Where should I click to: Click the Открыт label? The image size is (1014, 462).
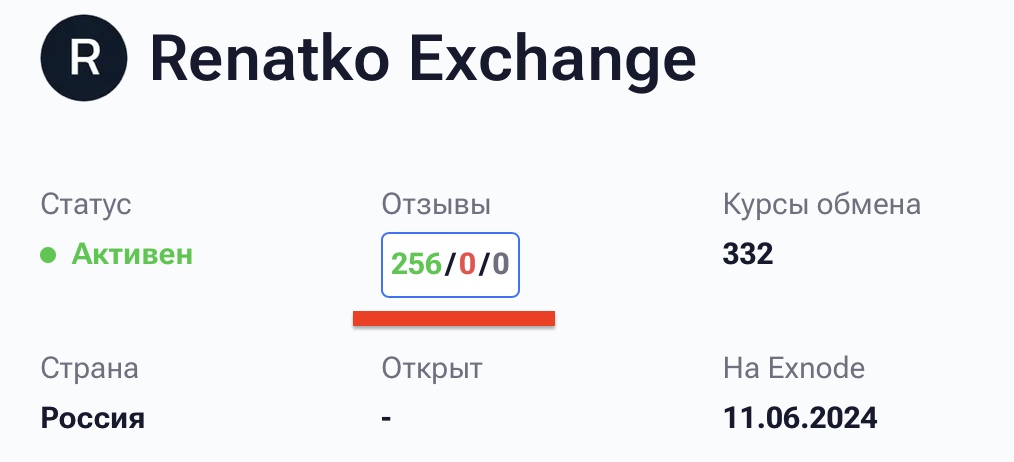click(432, 368)
